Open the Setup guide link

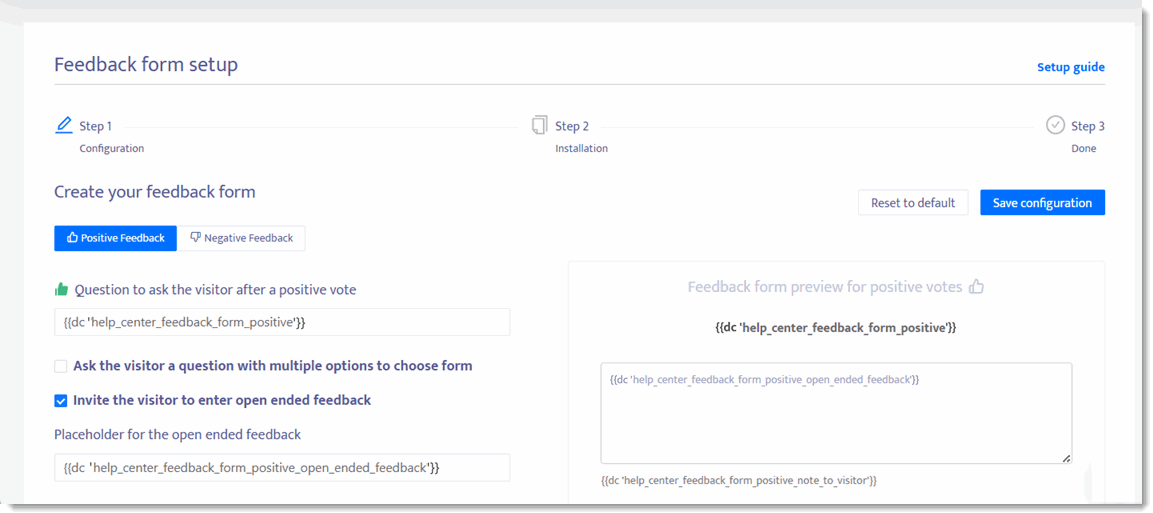tap(1071, 67)
